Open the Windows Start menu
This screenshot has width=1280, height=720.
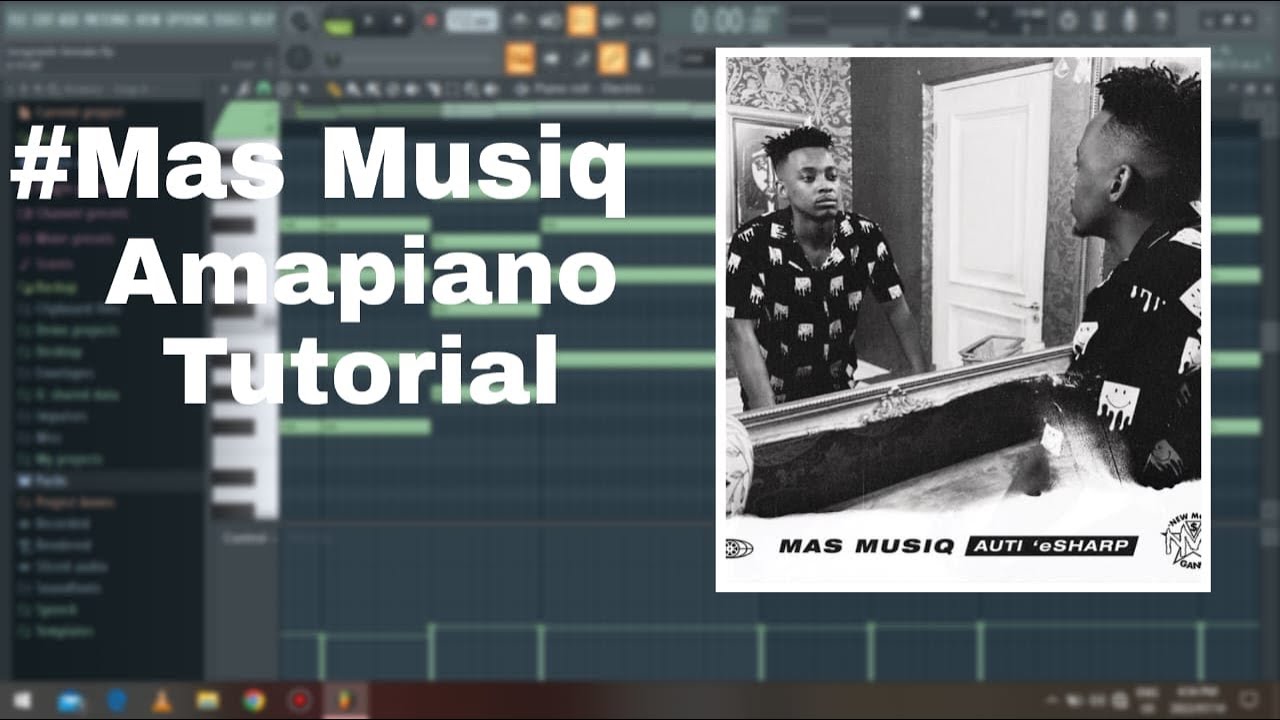(x=21, y=700)
